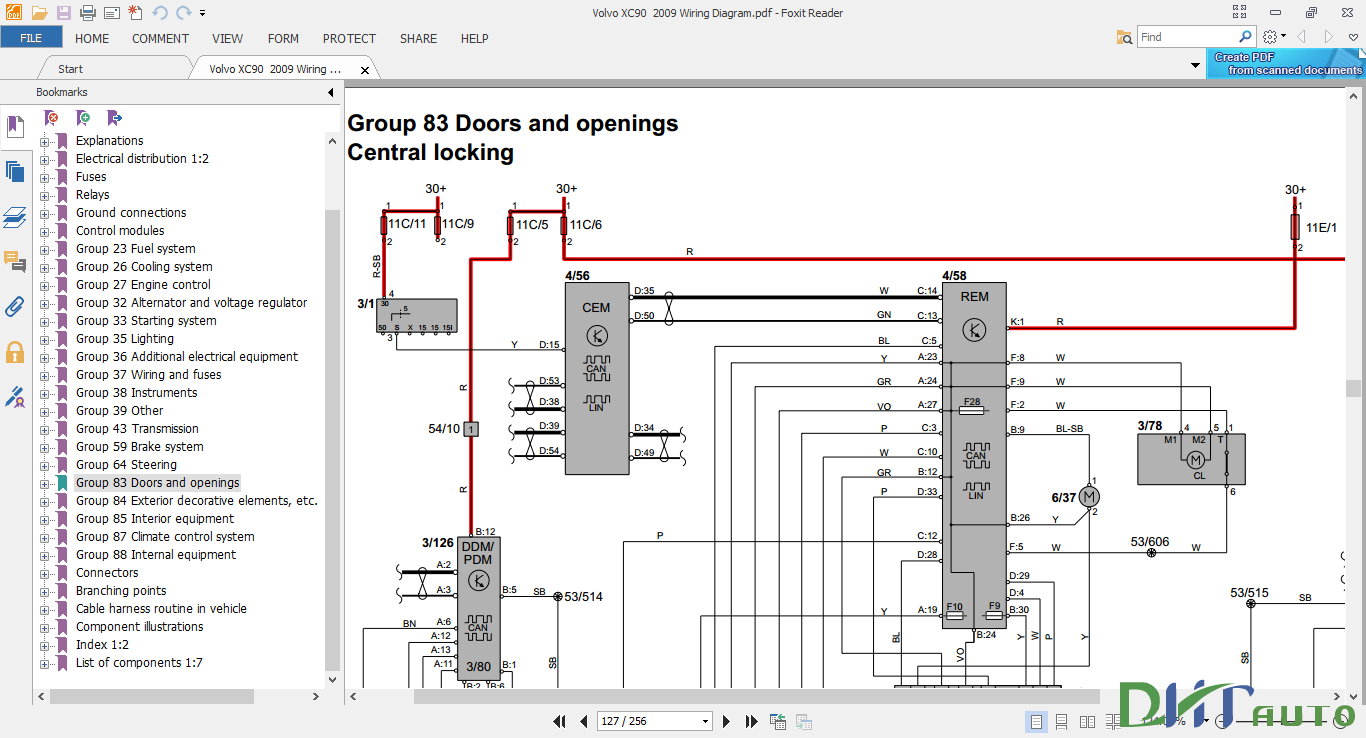Image resolution: width=1366 pixels, height=738 pixels.
Task: Click the bookmarks panel vertical scrollbar
Action: click(333, 440)
